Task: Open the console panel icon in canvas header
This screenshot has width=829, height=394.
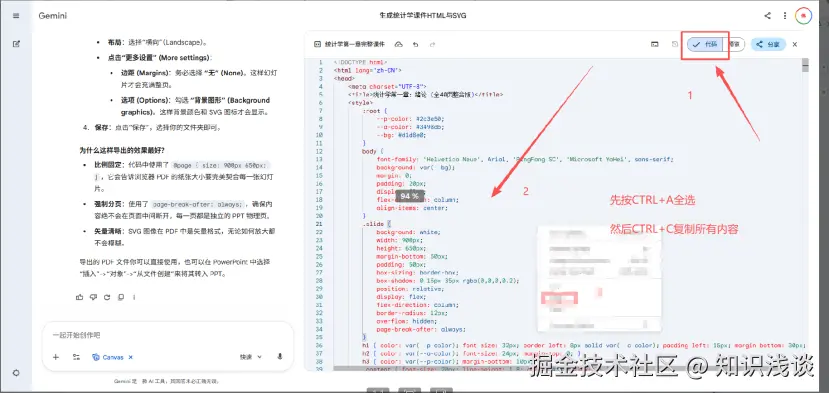Action: pos(655,44)
